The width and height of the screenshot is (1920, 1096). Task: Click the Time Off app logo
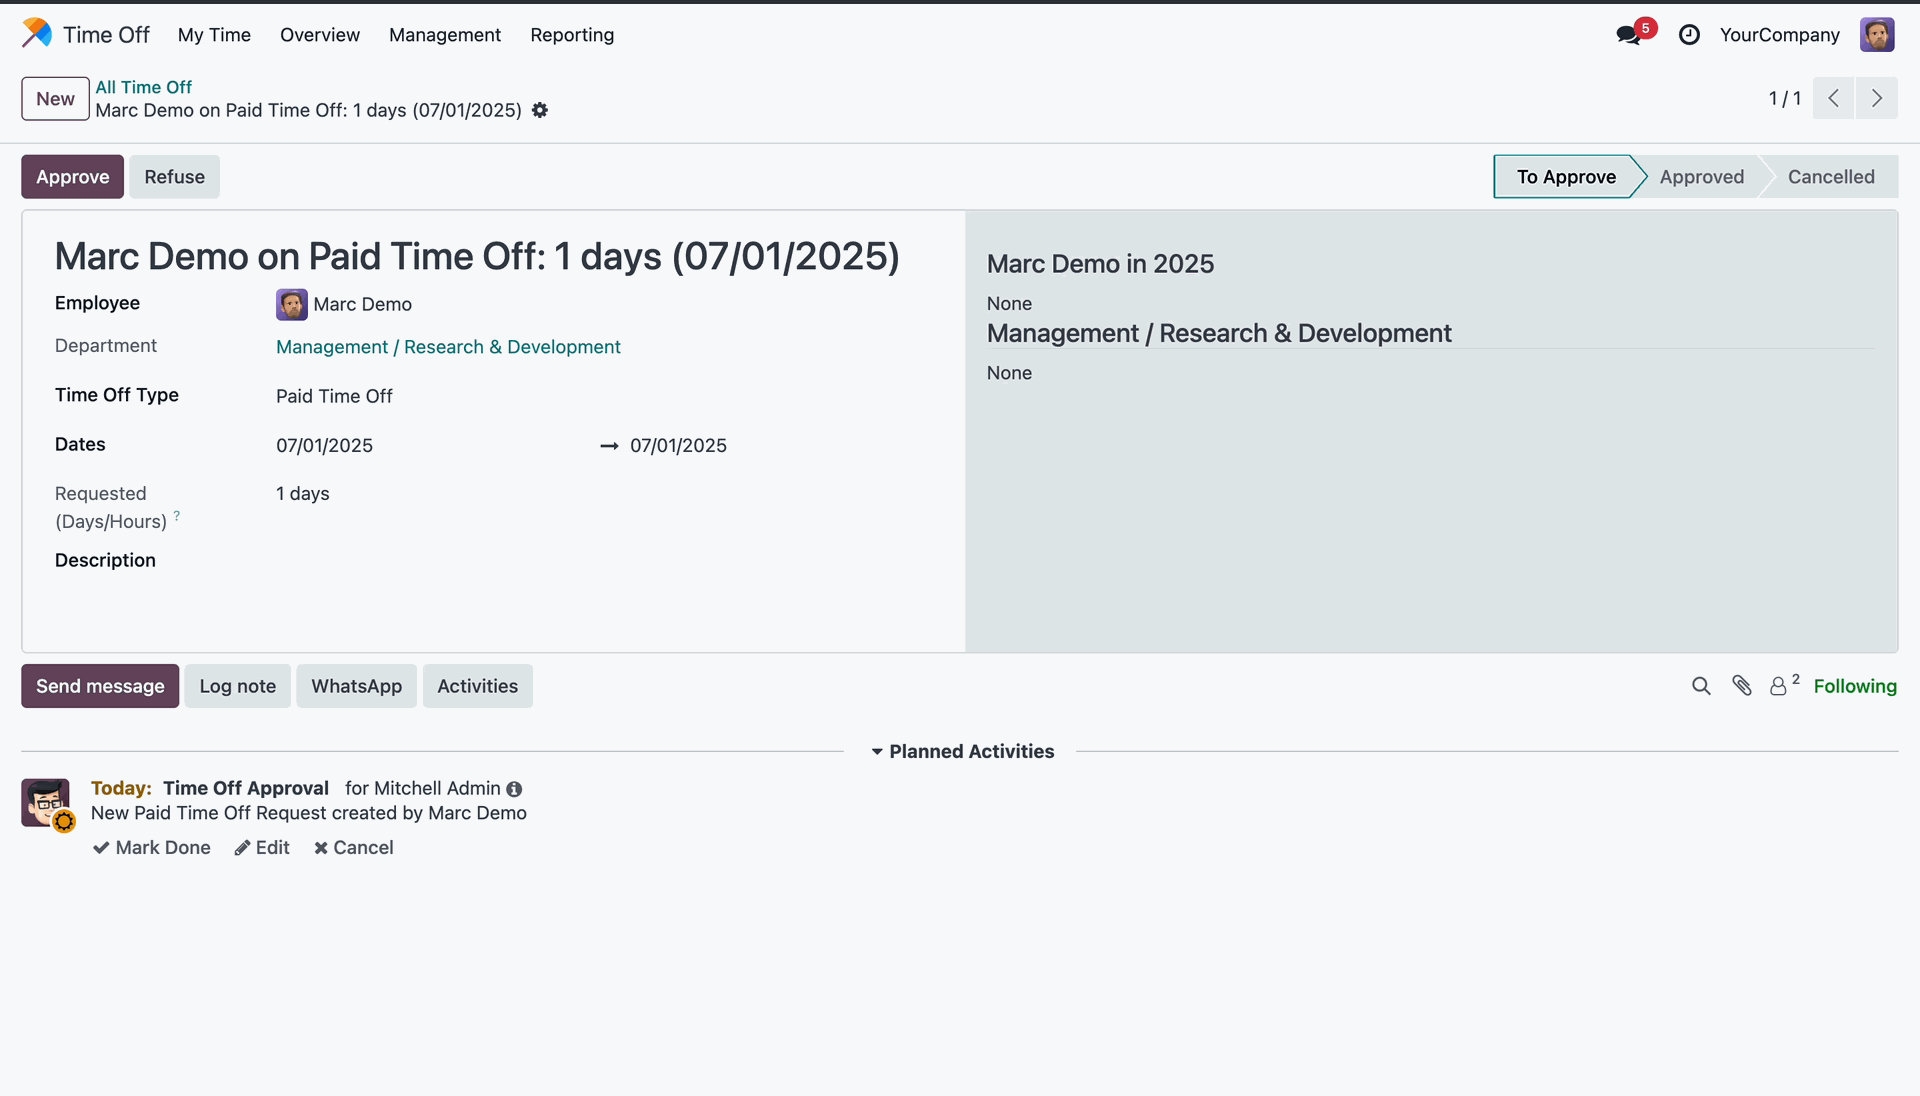coord(37,33)
